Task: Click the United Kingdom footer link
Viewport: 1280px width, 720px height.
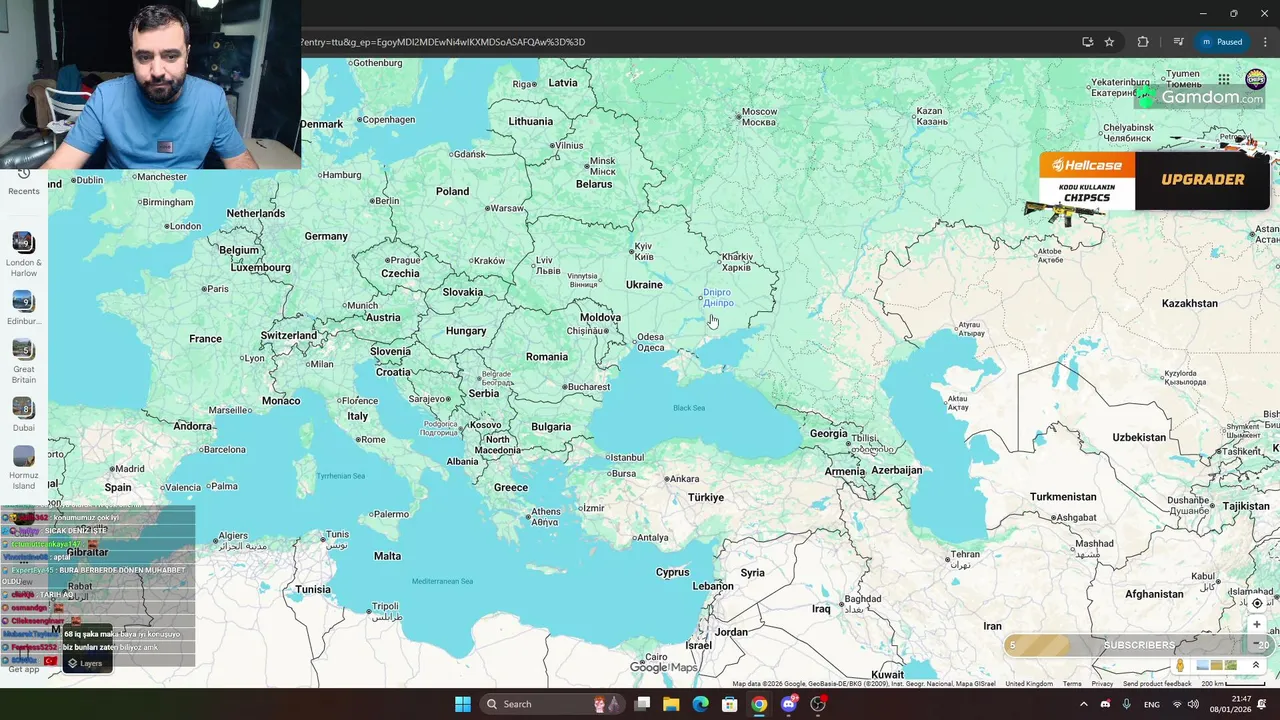Action: [1029, 684]
